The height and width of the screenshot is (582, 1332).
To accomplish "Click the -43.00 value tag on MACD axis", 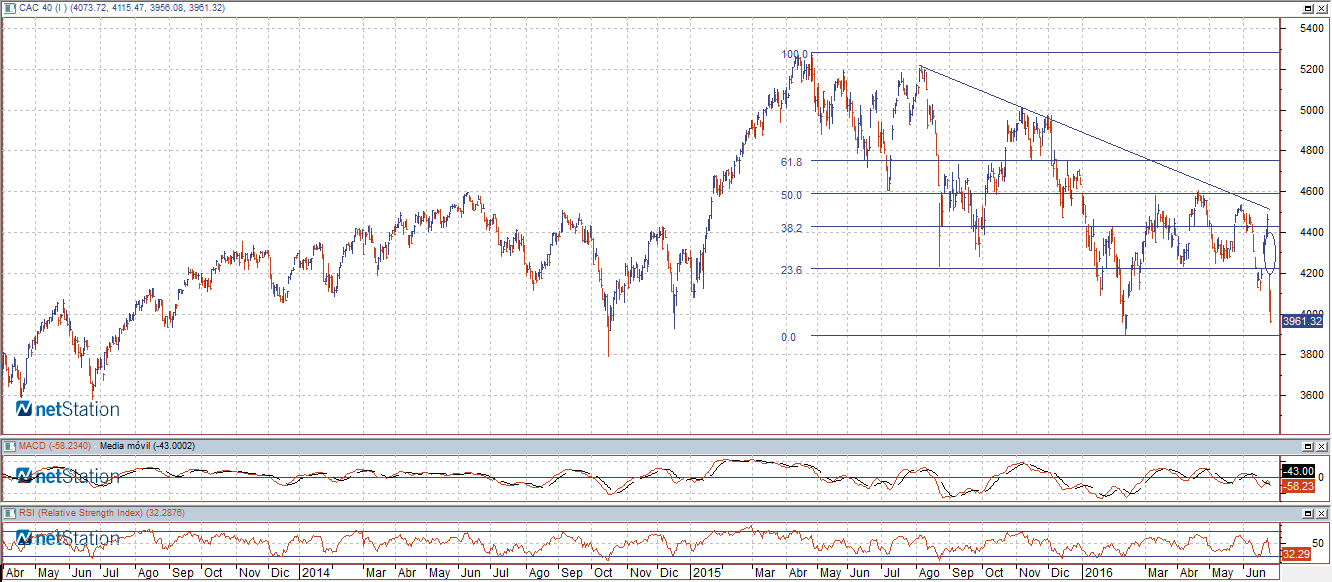I will click(x=1299, y=470).
